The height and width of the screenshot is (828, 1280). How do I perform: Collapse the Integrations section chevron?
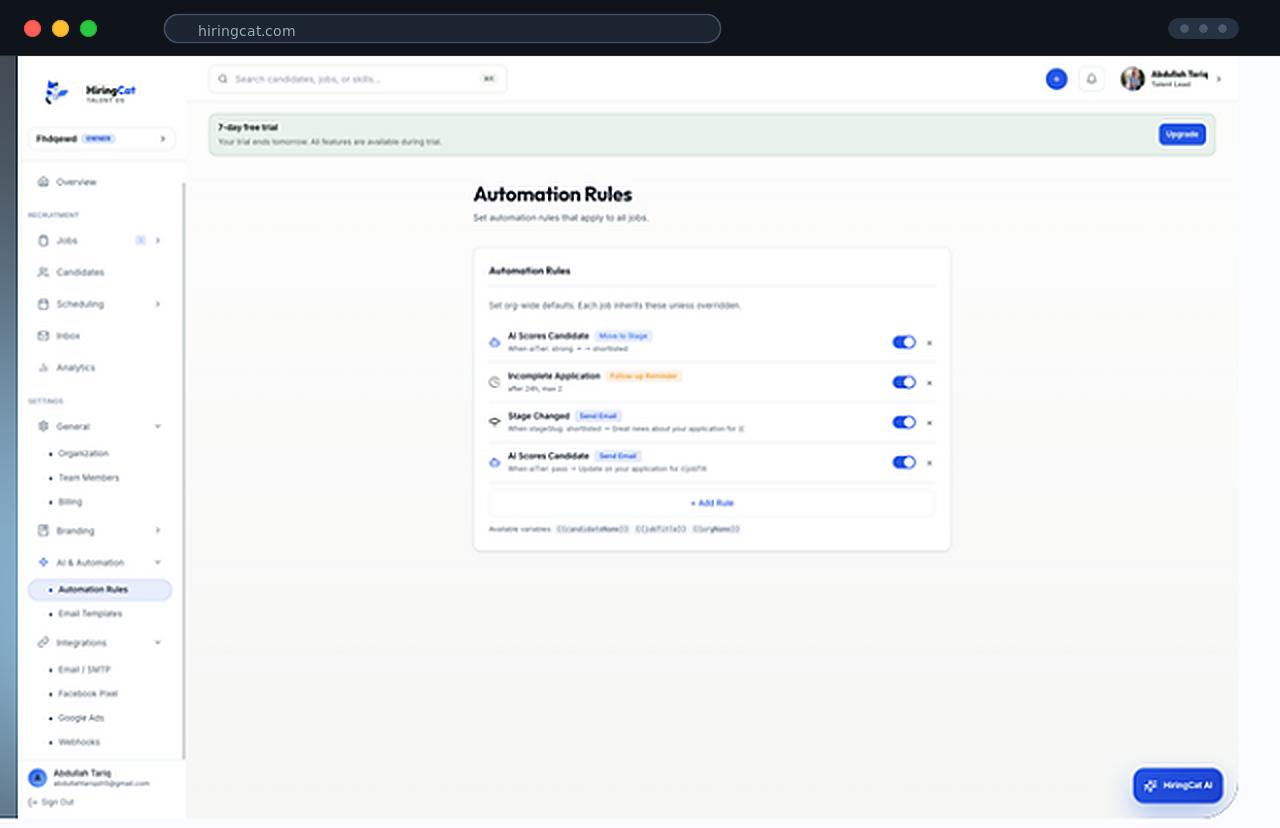point(158,643)
